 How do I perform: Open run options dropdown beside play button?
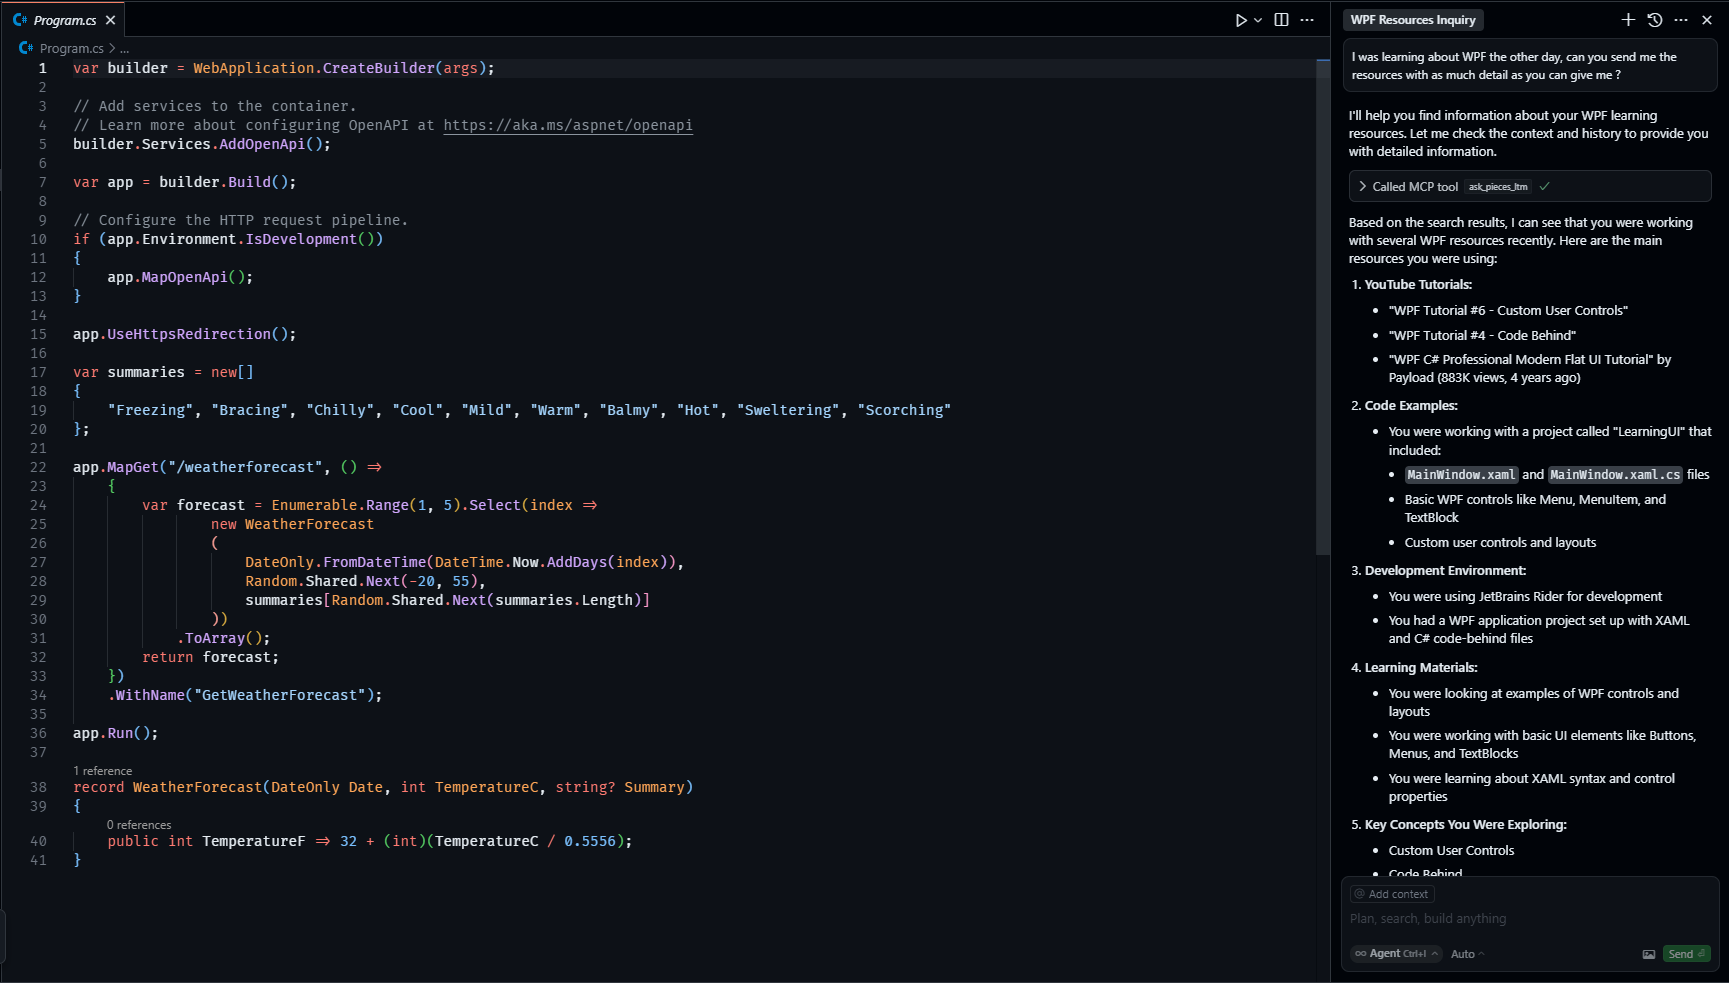pos(1258,20)
